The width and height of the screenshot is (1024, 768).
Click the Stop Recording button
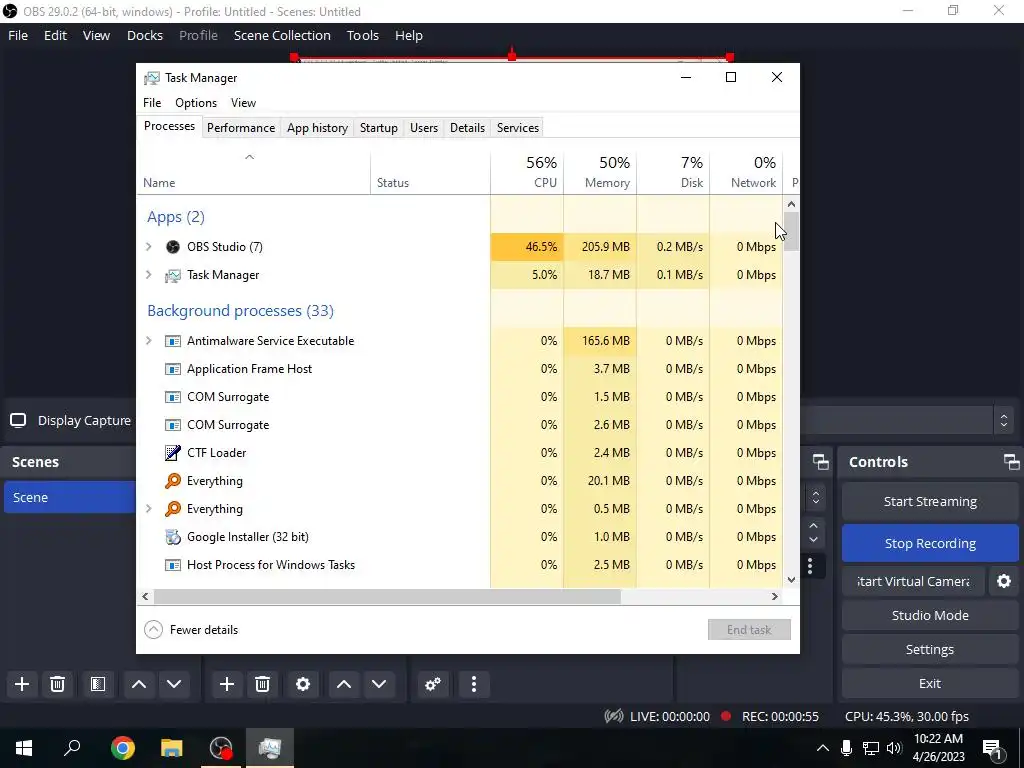[x=930, y=543]
